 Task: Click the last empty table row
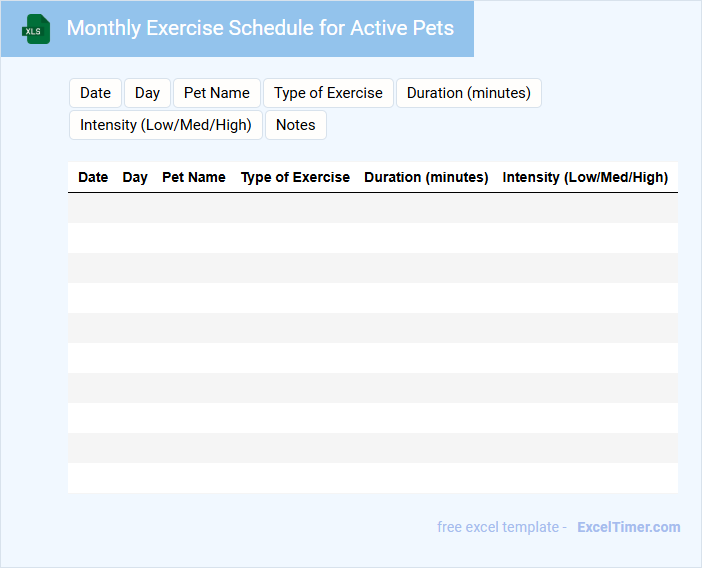372,478
